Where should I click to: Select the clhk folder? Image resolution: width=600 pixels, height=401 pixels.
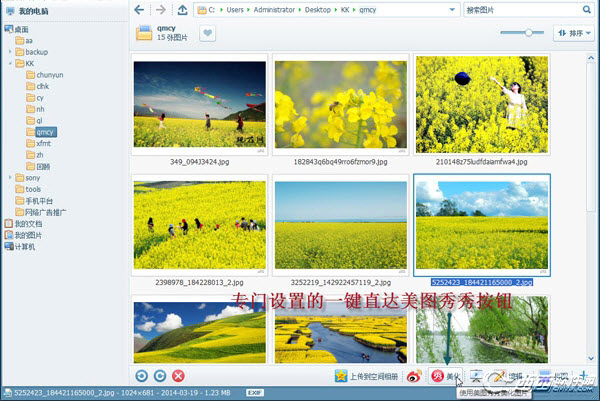[x=38, y=86]
